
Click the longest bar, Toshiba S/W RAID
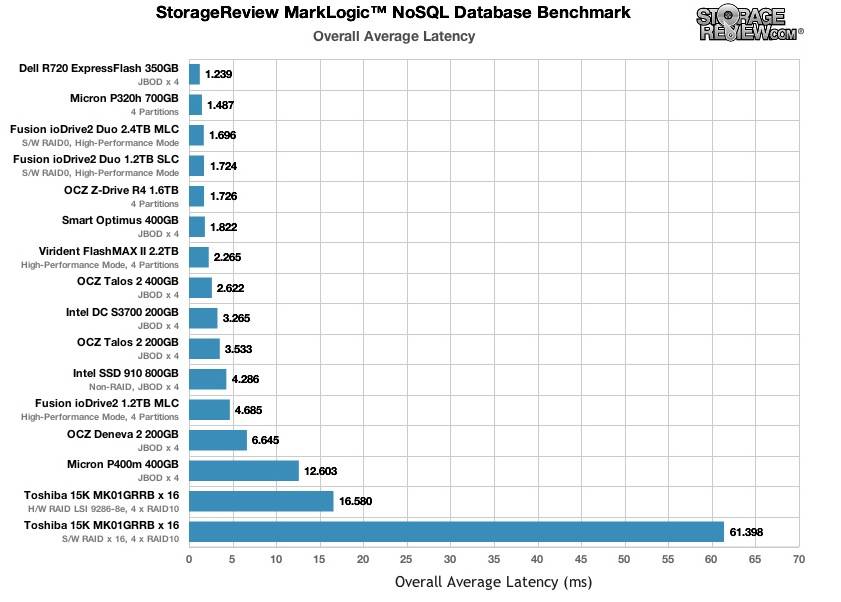(x=456, y=531)
